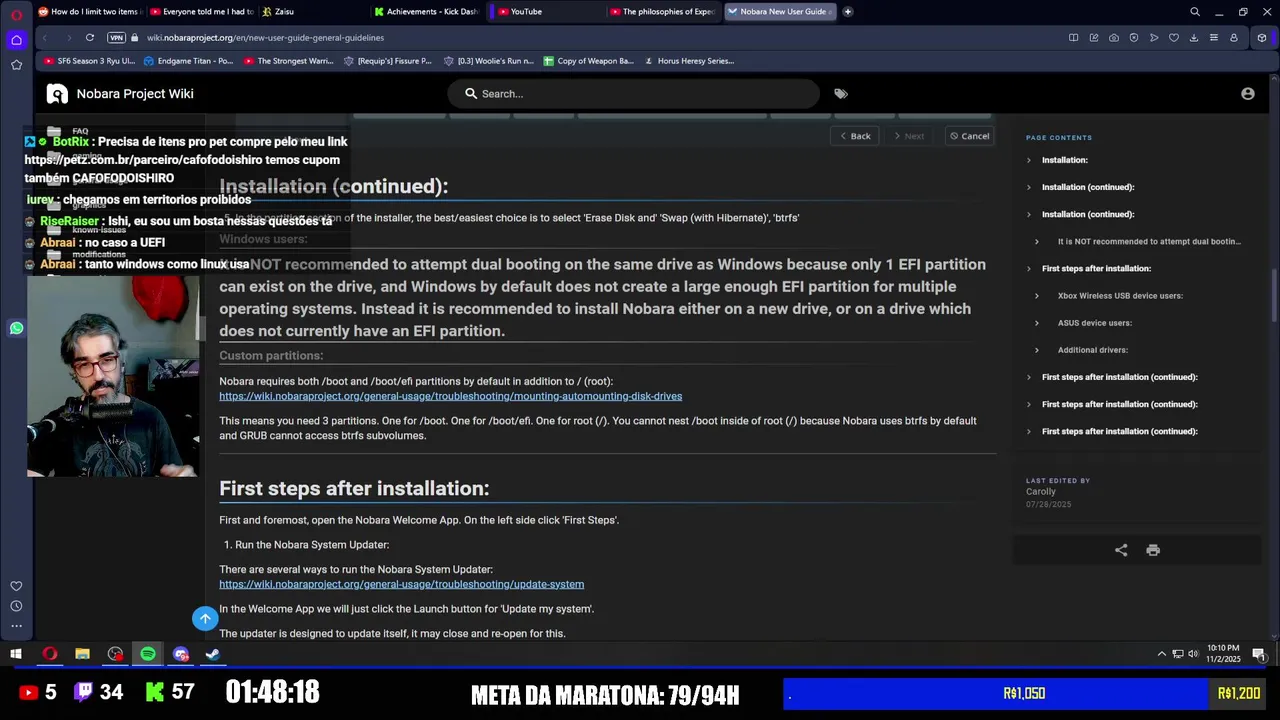Expand the 'Additional drivers:' chevron

click(x=1036, y=350)
